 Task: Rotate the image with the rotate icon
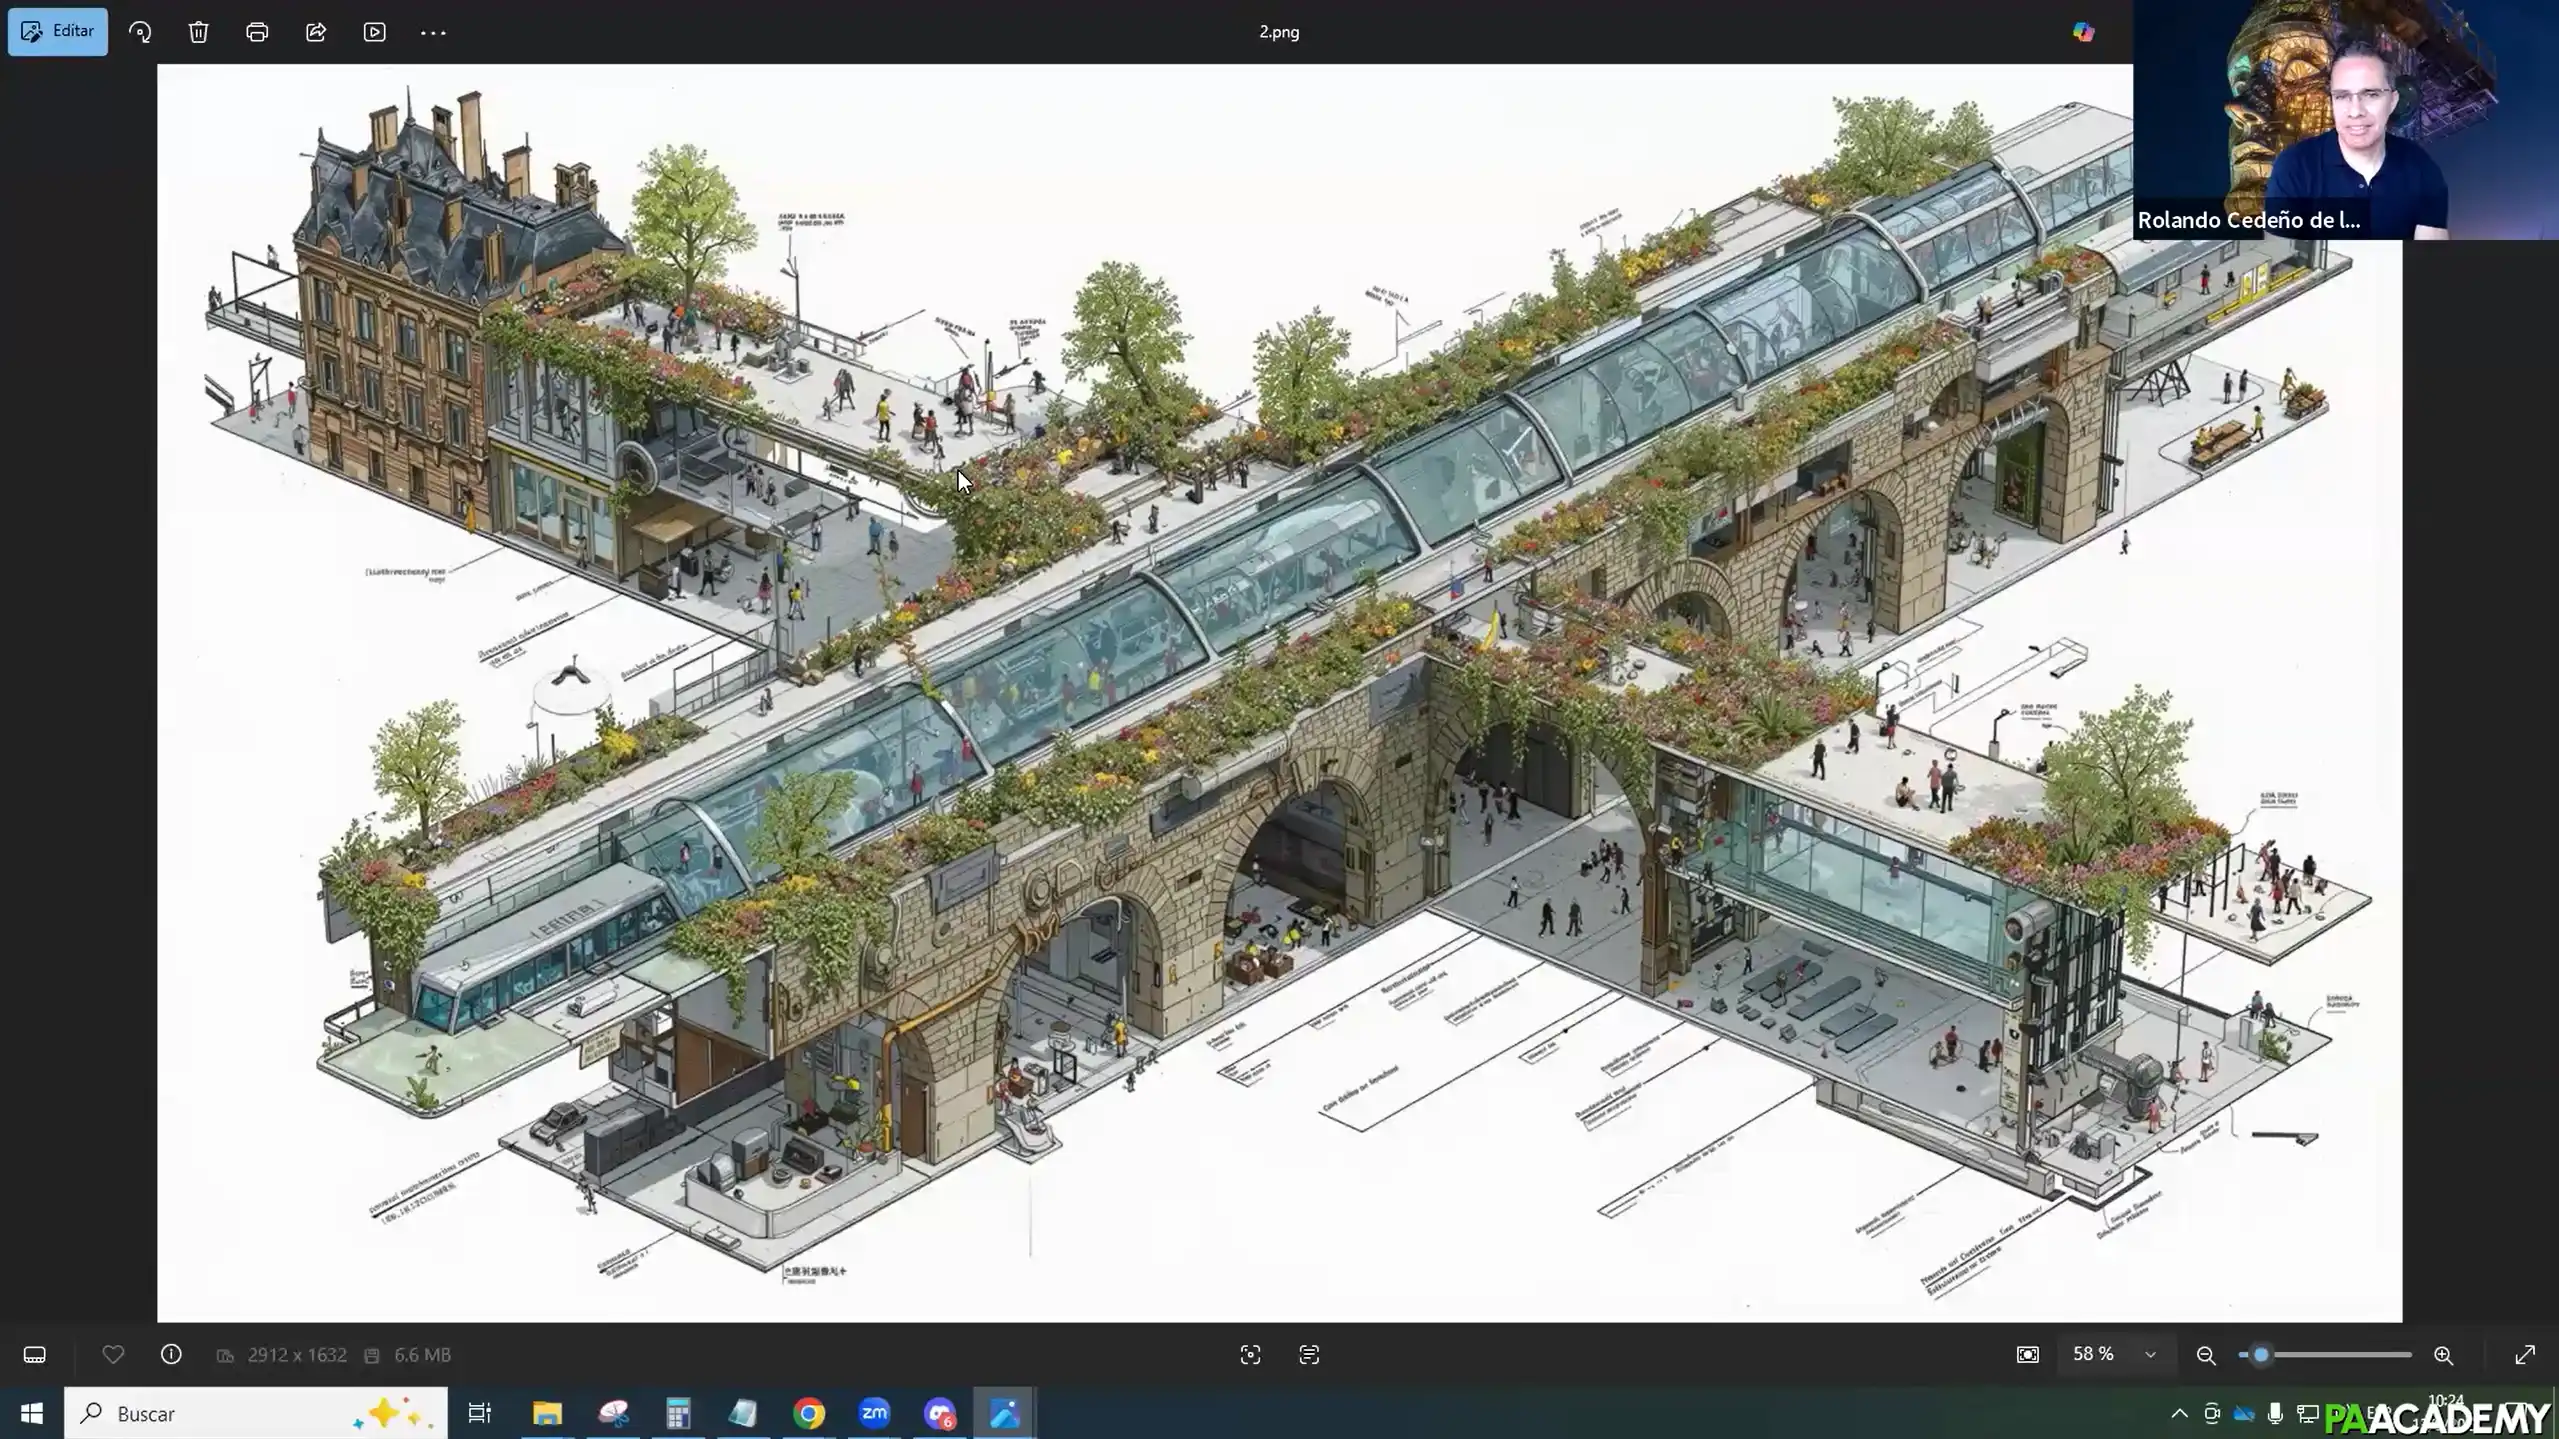[140, 32]
